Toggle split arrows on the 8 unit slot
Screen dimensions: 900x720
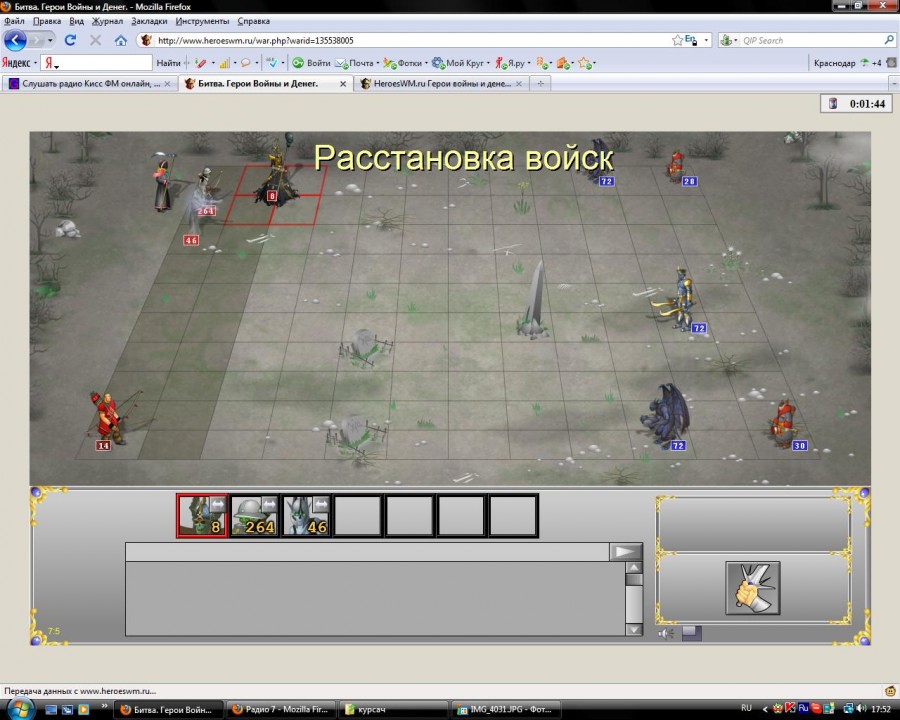point(218,505)
